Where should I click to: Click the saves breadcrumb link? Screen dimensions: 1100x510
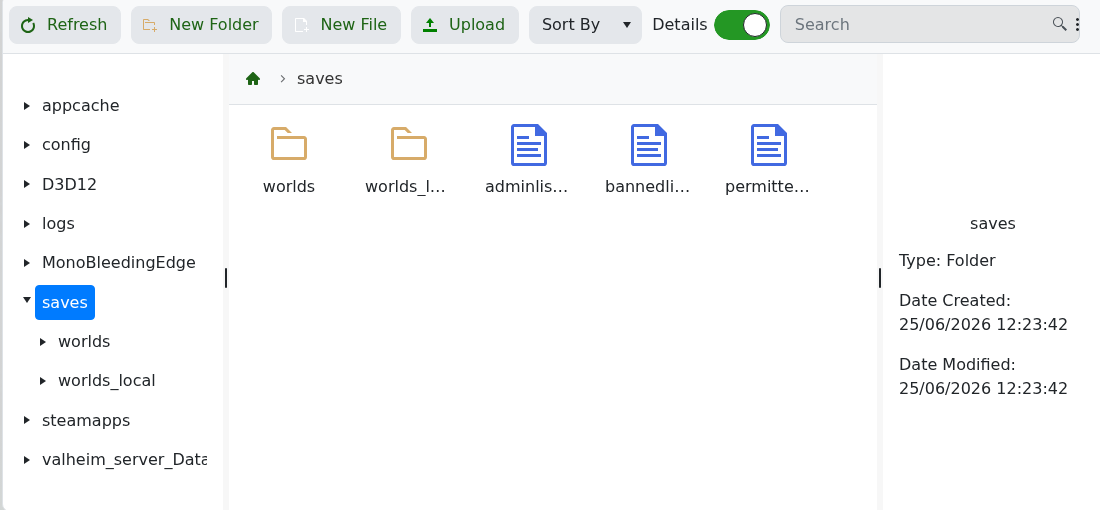(x=320, y=79)
